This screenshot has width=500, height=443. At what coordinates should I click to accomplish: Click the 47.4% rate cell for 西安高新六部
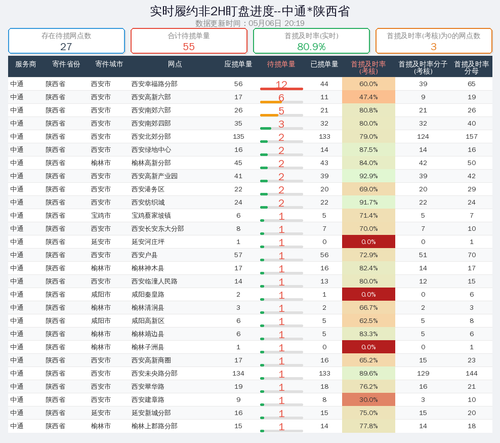[368, 97]
